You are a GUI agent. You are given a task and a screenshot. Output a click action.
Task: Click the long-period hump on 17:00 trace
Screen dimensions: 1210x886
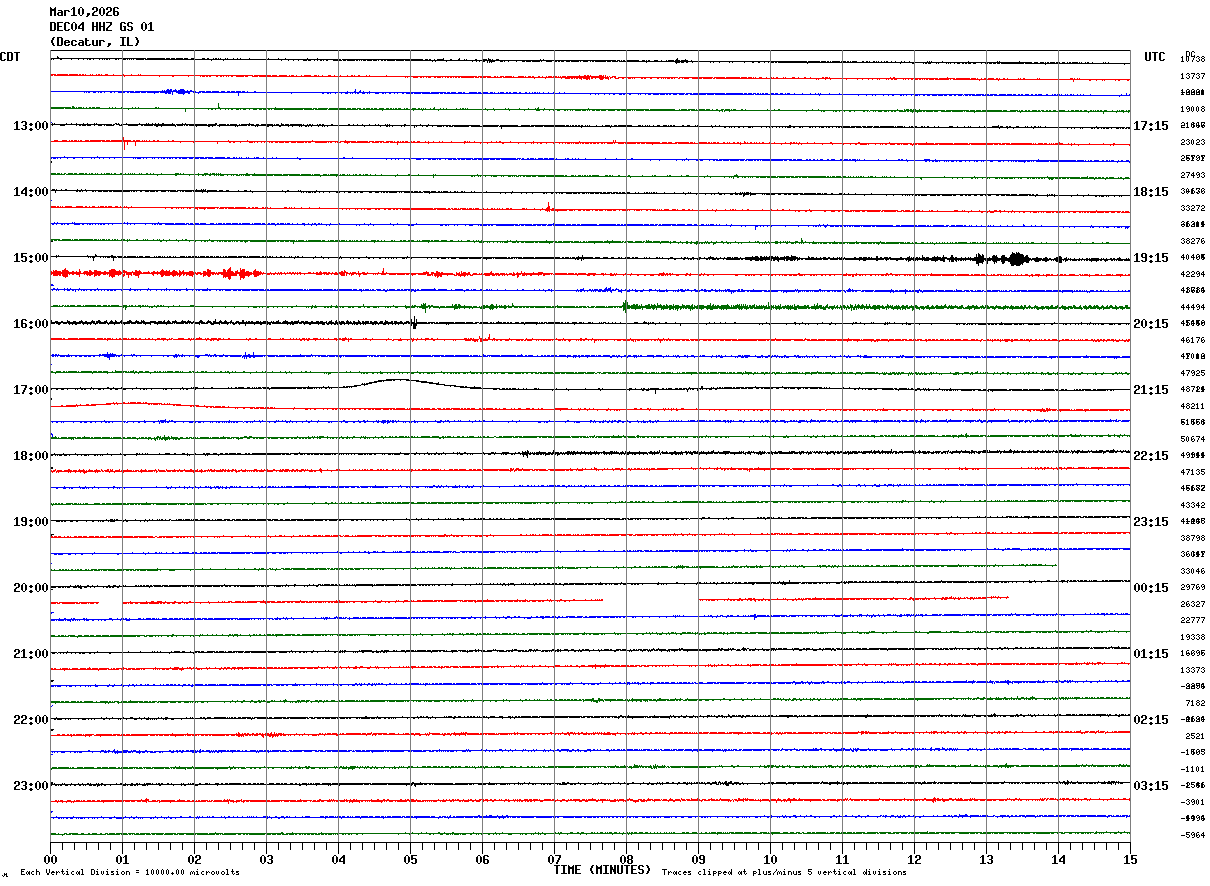click(400, 382)
